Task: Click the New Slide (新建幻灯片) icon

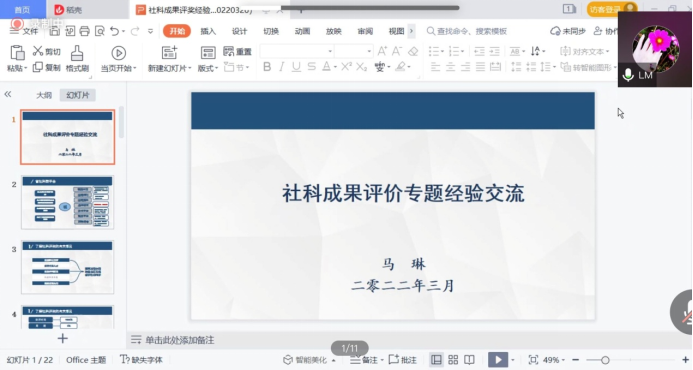Action: point(169,53)
